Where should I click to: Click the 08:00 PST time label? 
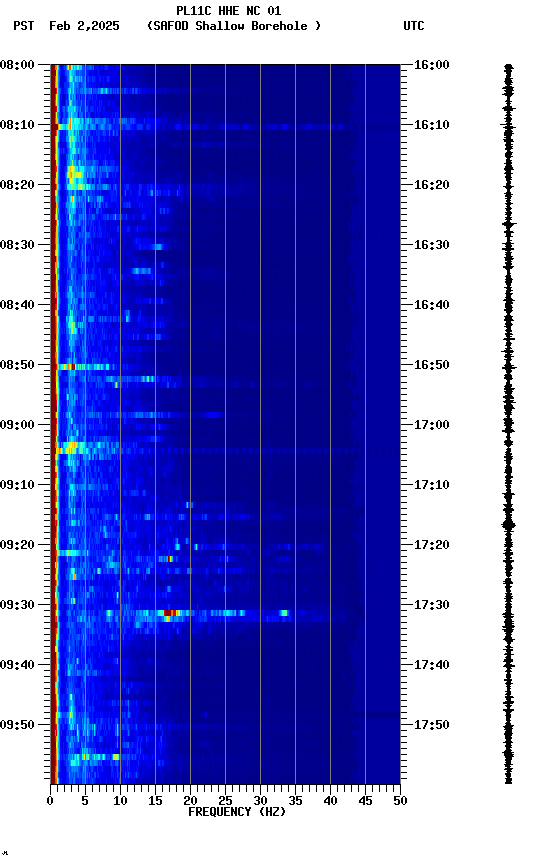point(17,65)
